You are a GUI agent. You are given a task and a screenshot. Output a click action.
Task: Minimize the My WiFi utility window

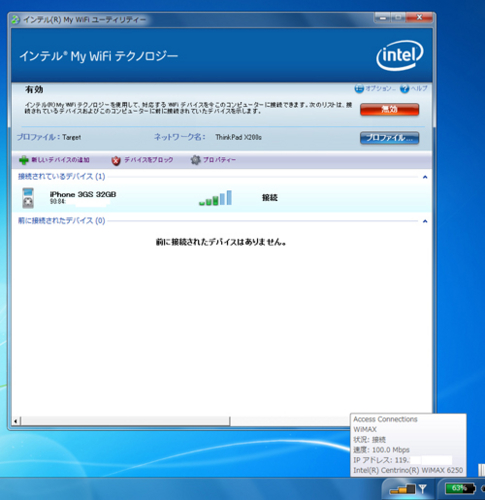point(382,17)
